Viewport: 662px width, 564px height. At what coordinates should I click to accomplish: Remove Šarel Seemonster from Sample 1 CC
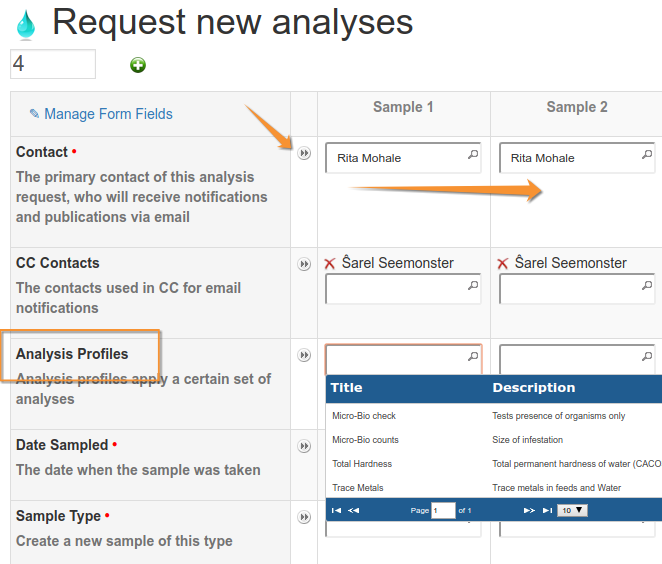(x=330, y=264)
